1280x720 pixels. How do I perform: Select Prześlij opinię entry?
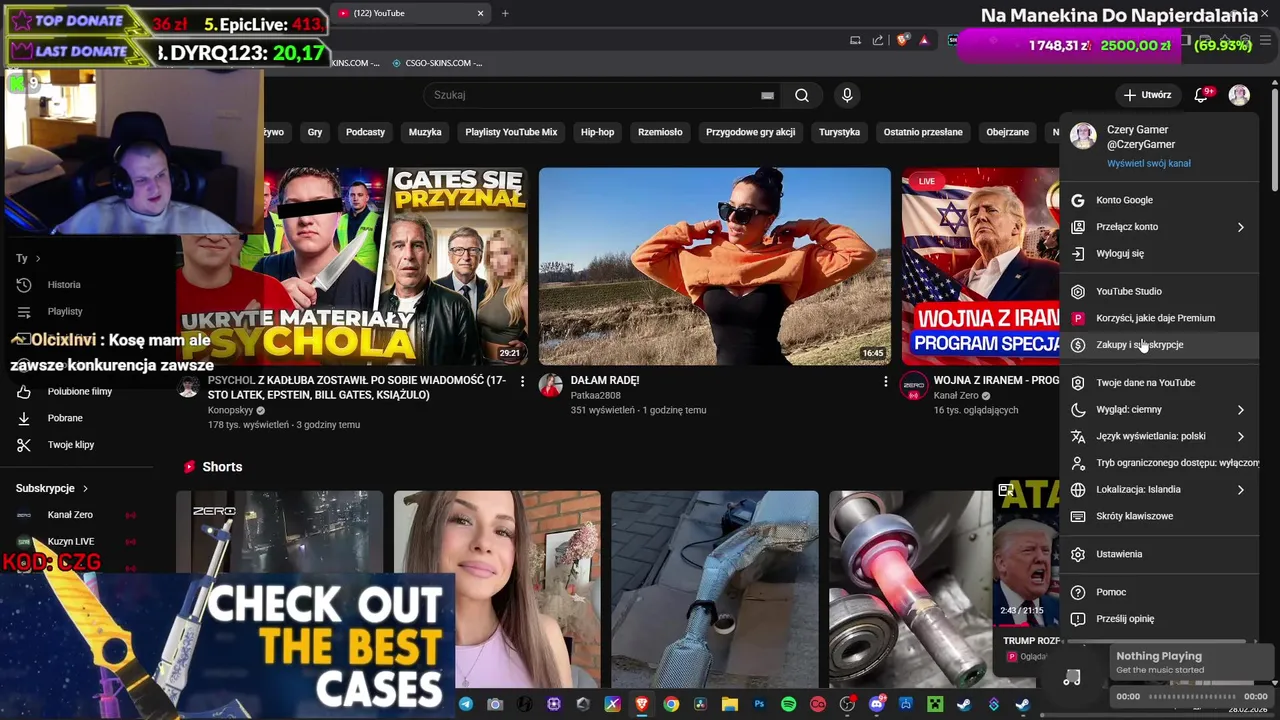(x=1160, y=619)
